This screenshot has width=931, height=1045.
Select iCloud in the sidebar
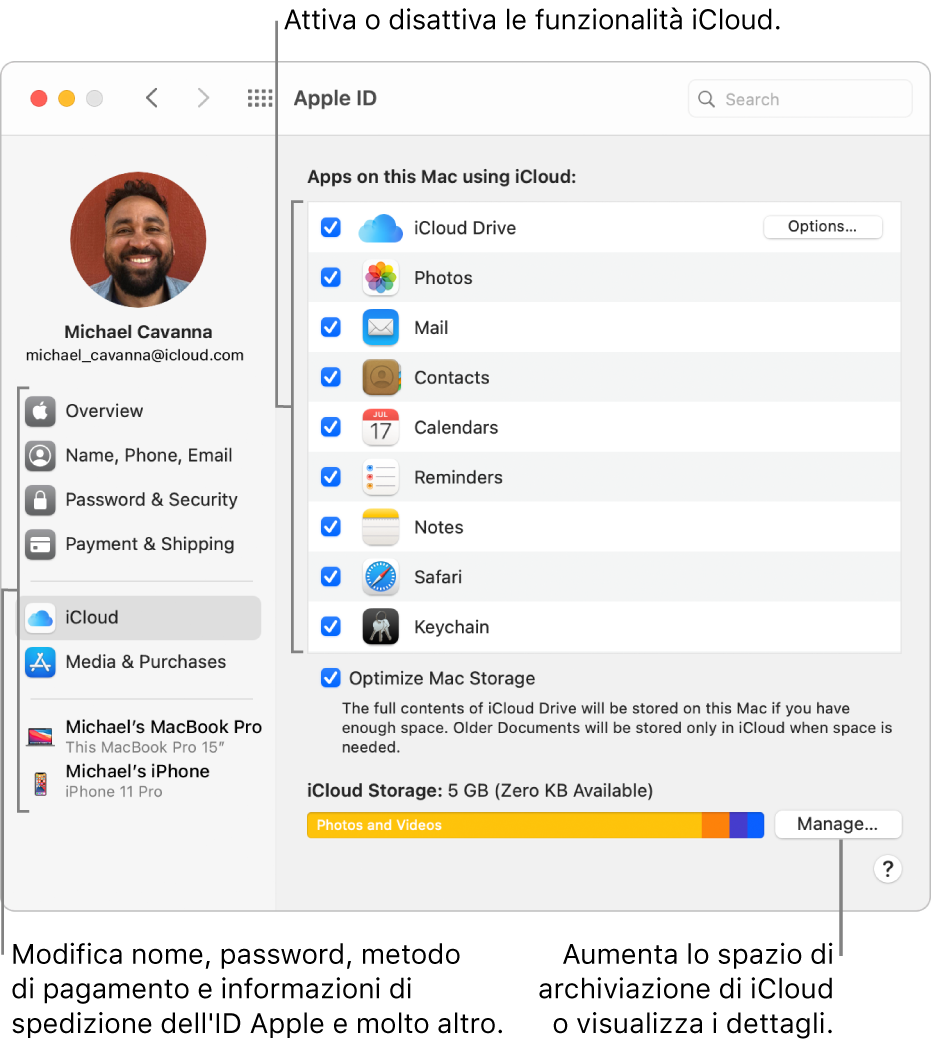coord(141,618)
